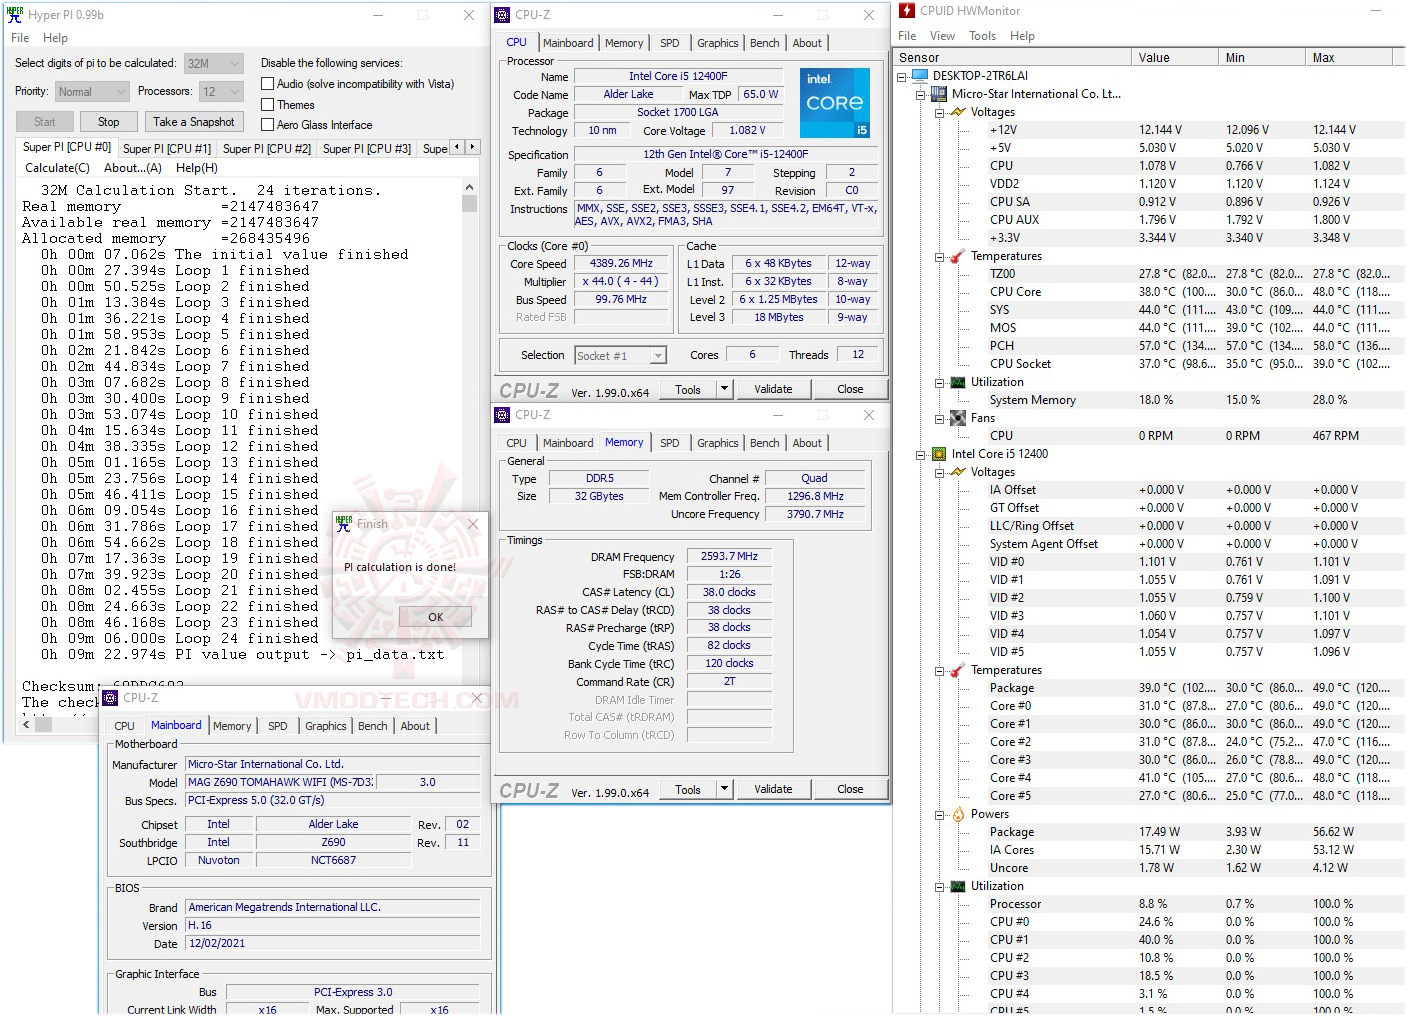Collapse the Intel Core i5 12400 tree node
The width and height of the screenshot is (1408, 1017).
(x=921, y=454)
